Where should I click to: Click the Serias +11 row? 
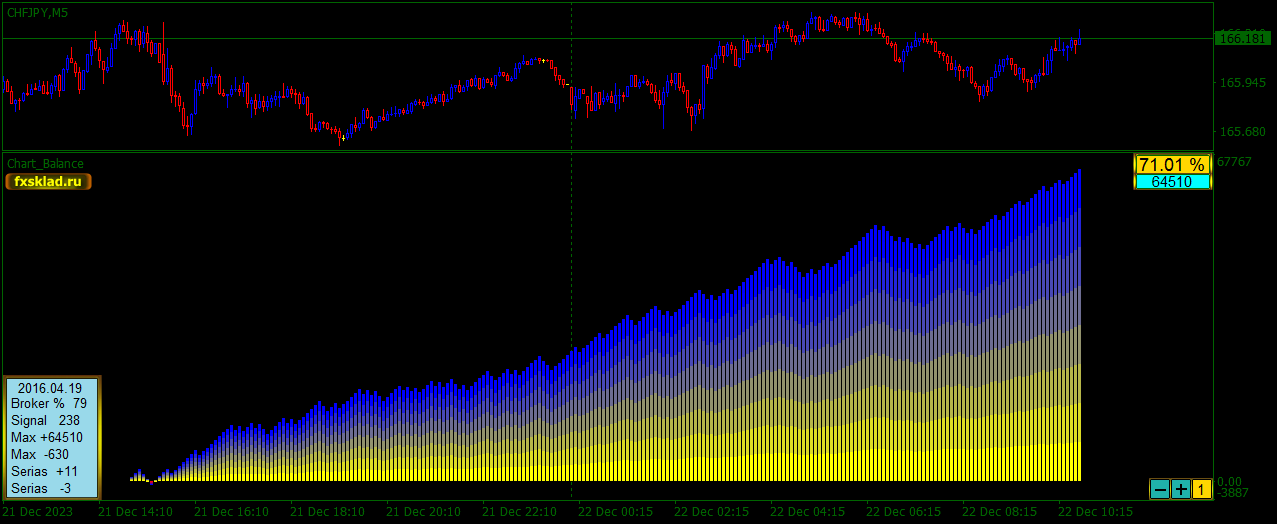45,472
